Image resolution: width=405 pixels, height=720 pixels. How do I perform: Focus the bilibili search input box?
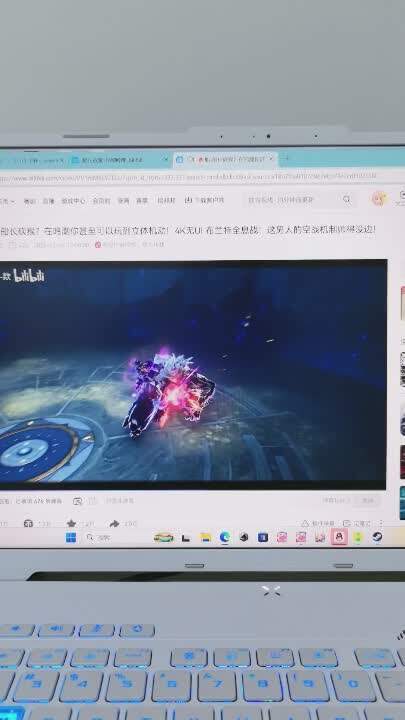pyautogui.click(x=292, y=200)
